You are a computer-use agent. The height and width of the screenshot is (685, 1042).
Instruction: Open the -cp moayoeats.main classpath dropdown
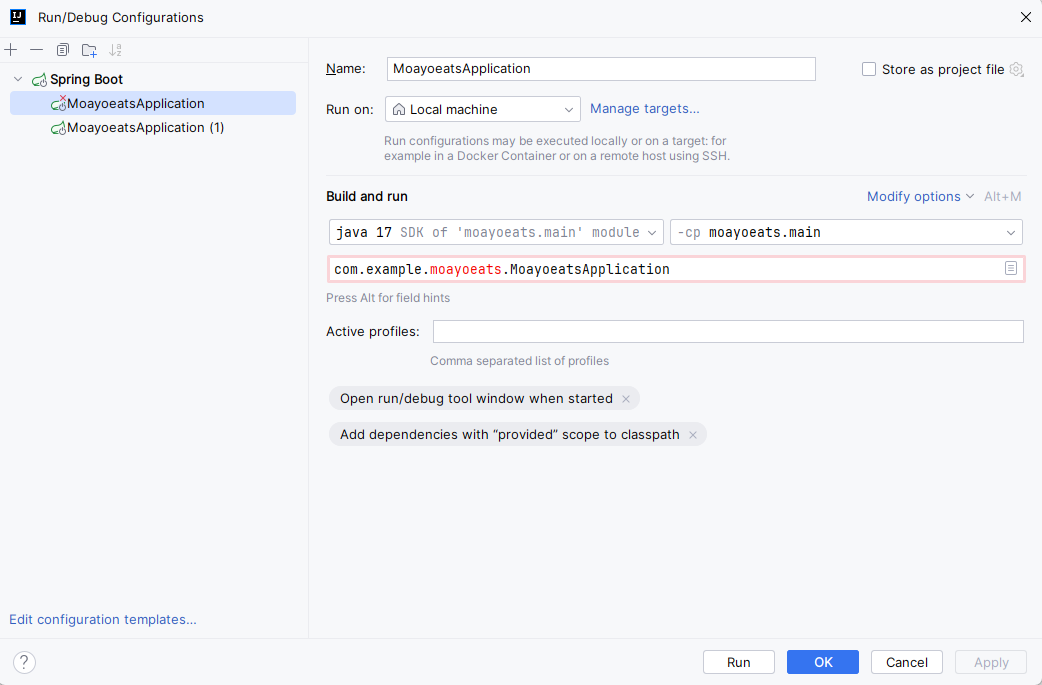[x=846, y=233]
